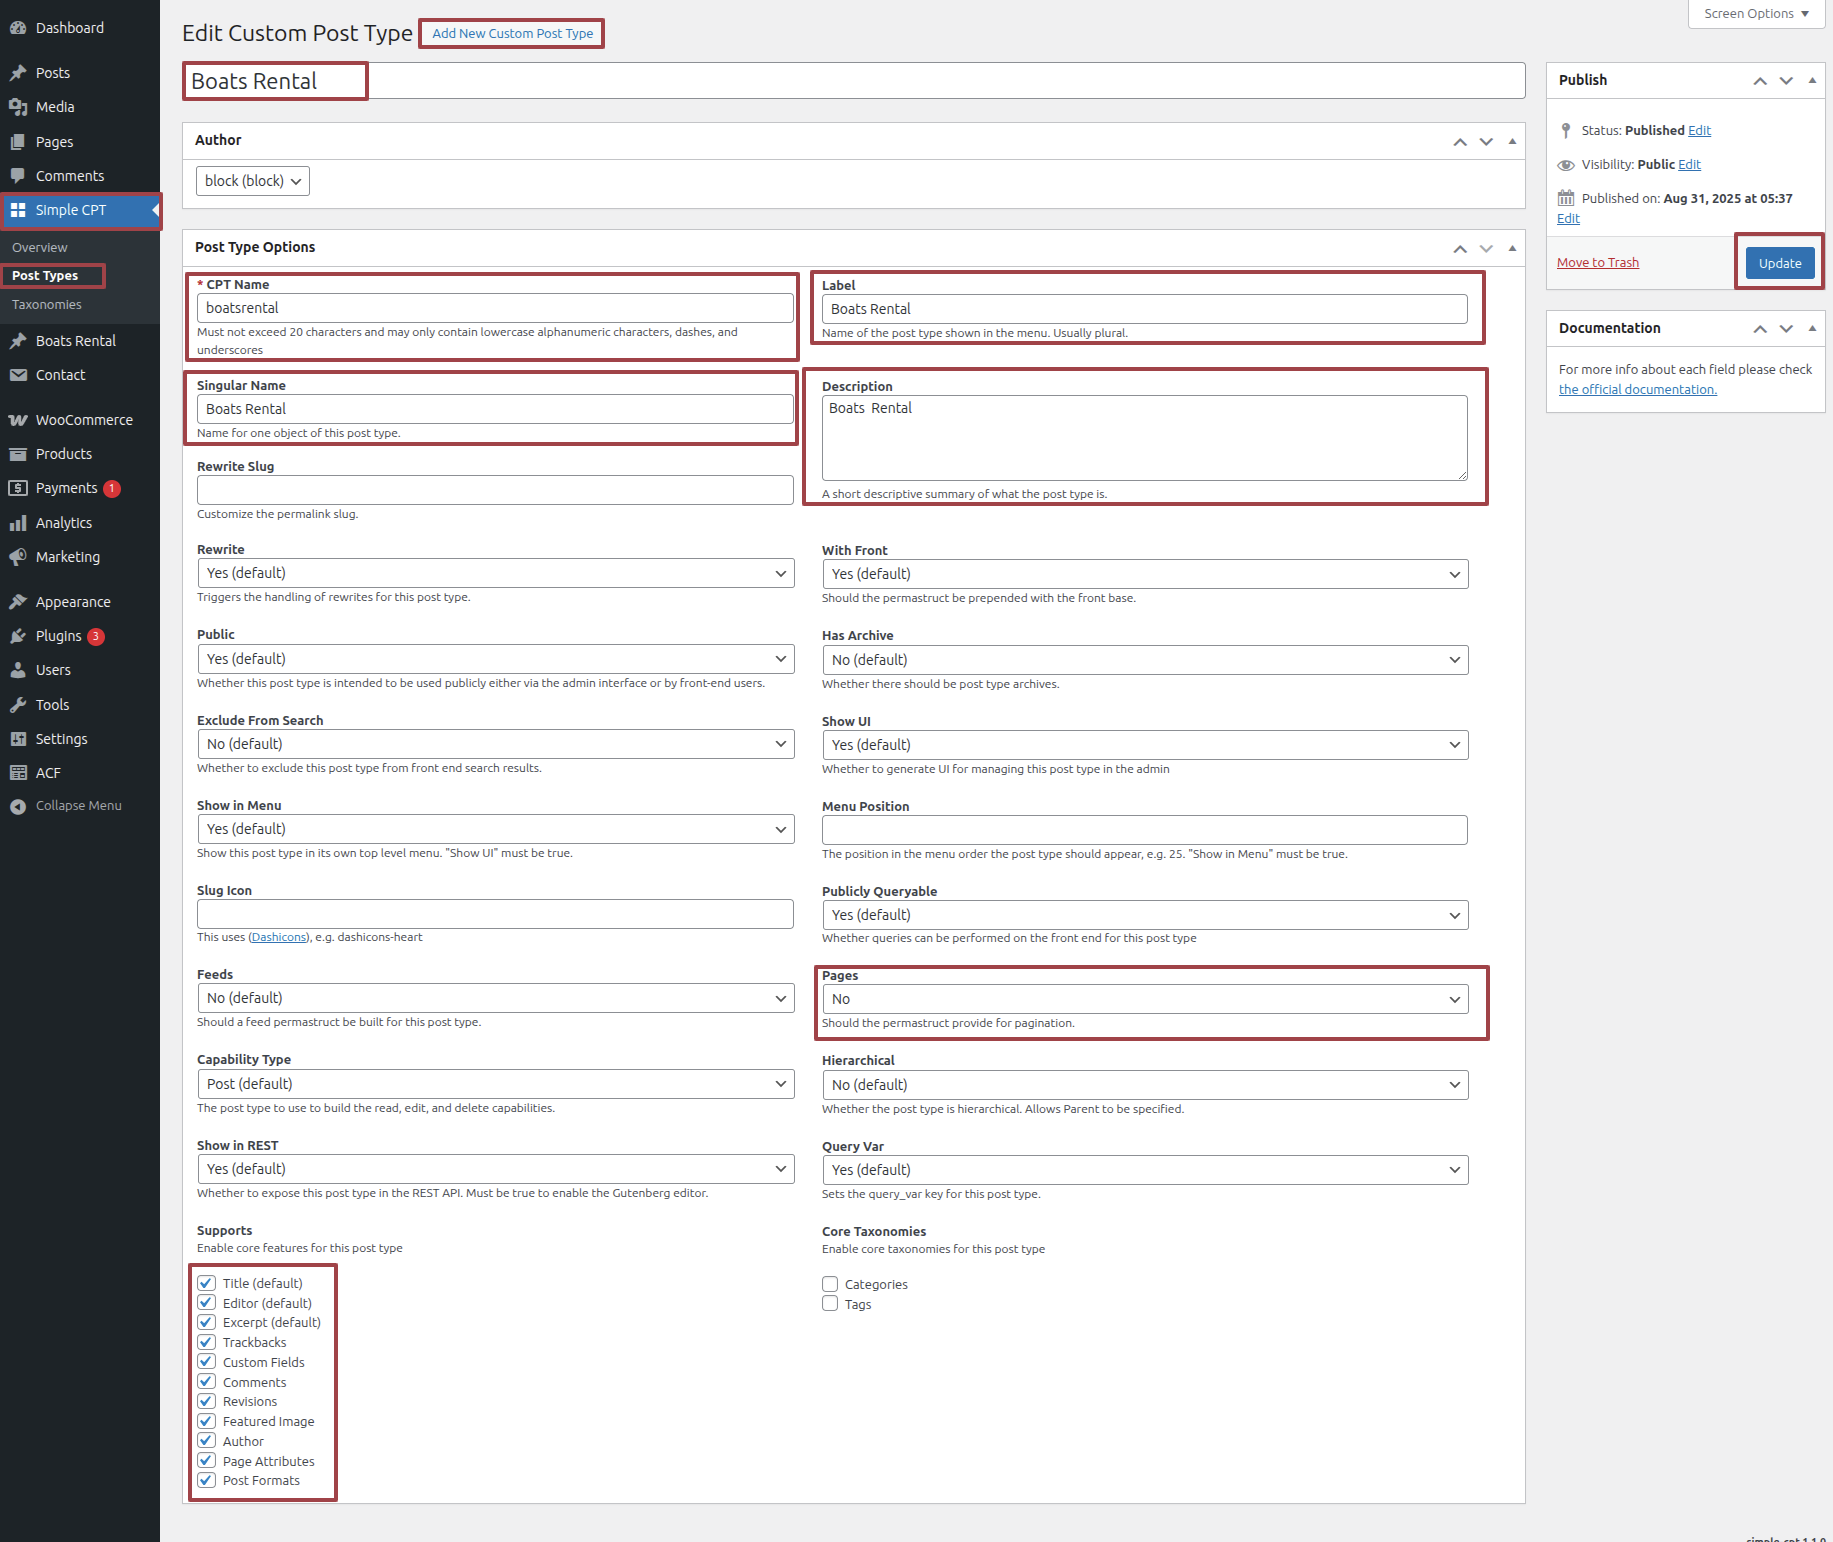This screenshot has height=1542, width=1833.
Task: Click the Move to Trash link
Action: click(1597, 263)
